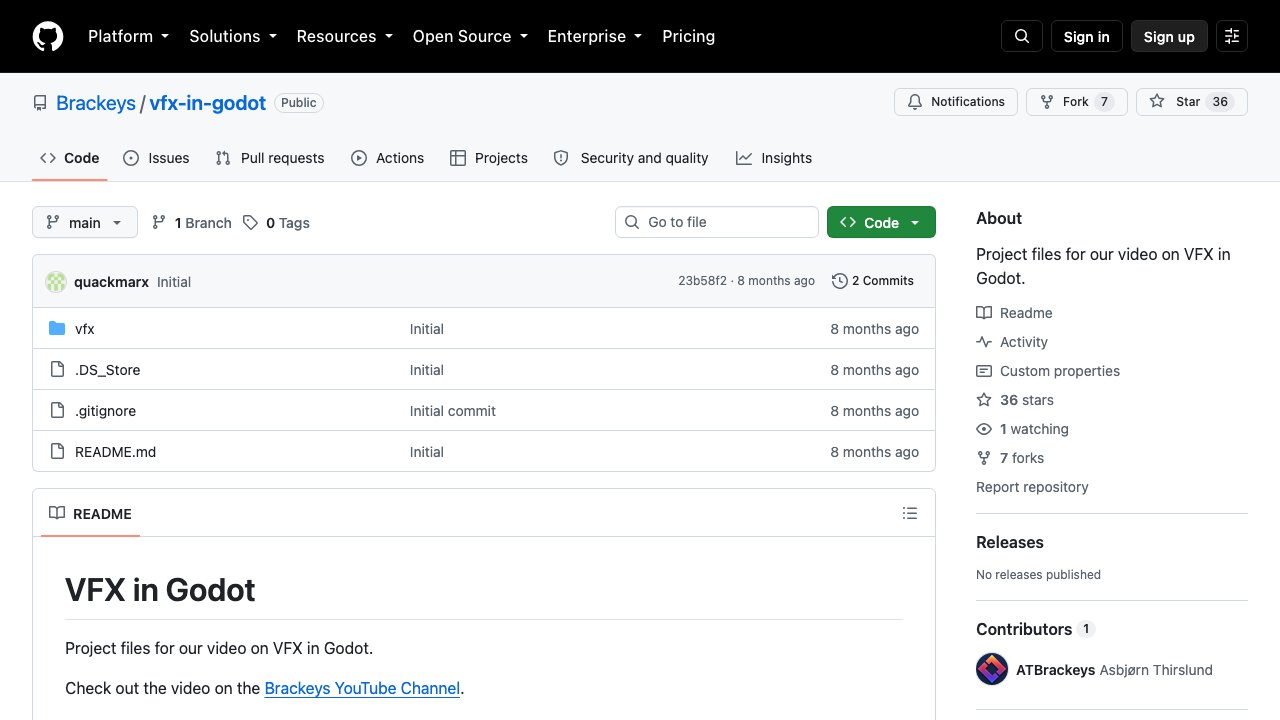Expand the Solutions menu

pos(234,36)
